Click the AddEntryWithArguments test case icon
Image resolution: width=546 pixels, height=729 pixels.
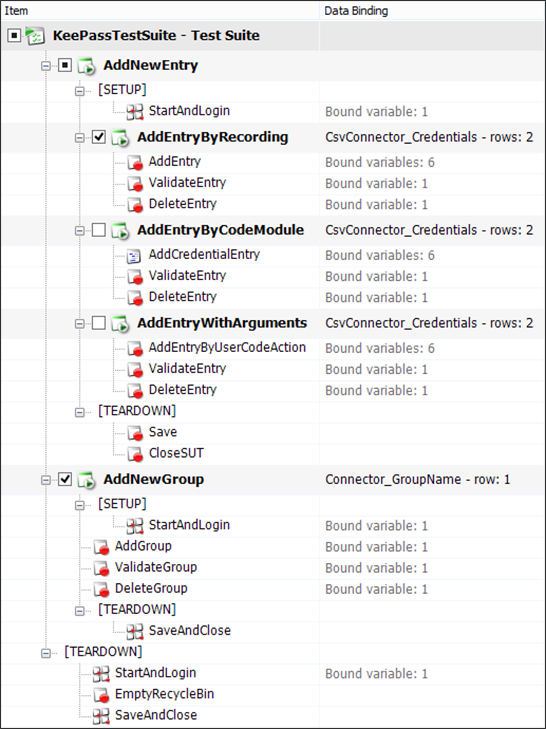click(120, 324)
